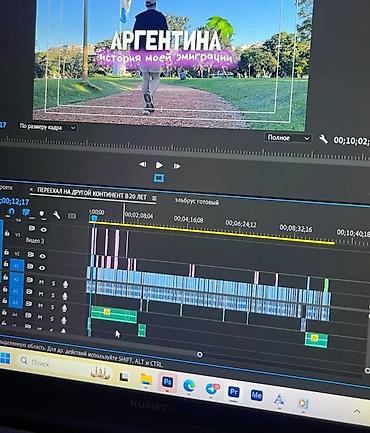Open Program Monitor settings wrench
The image size is (370, 433).
tap(323, 139)
